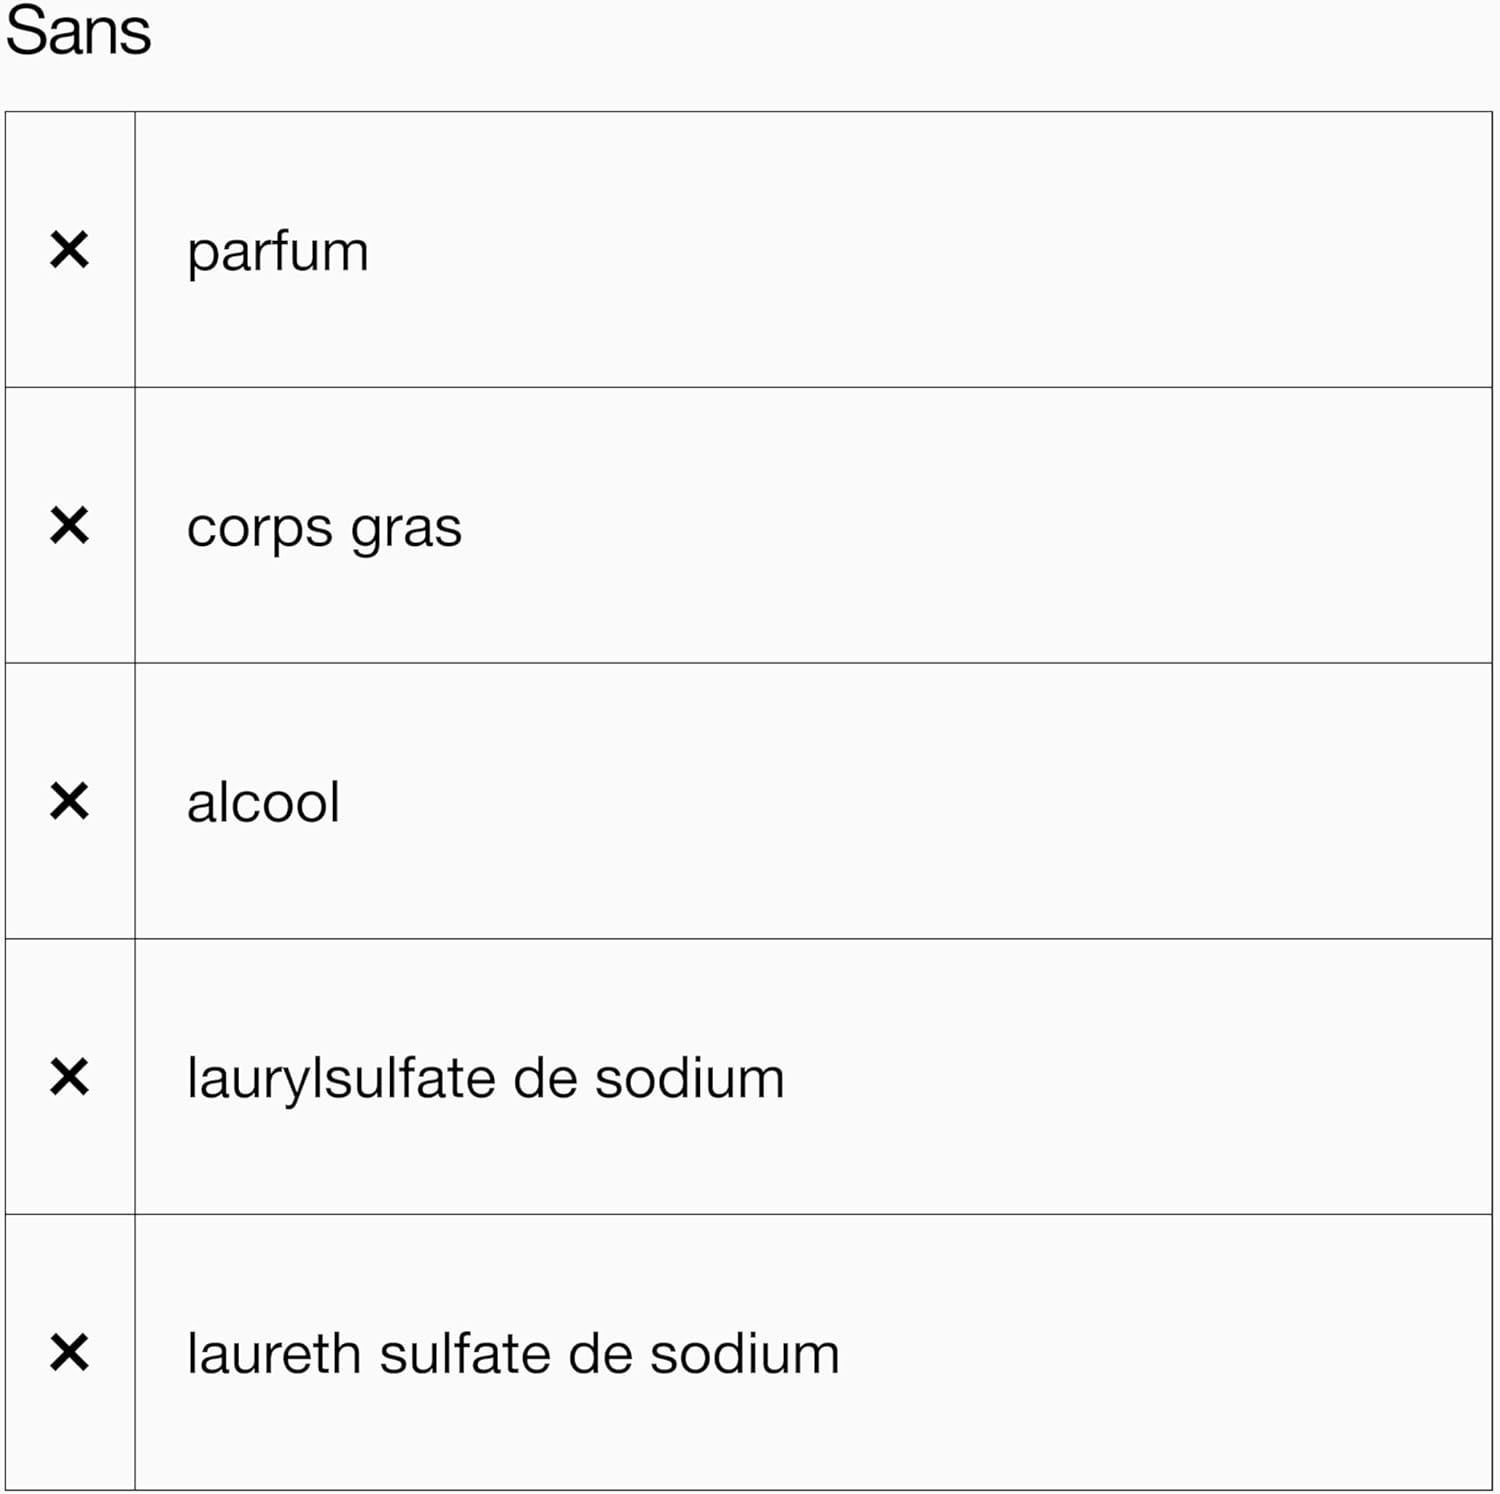This screenshot has height=1494, width=1500.
Task: Click the X icon in laureth sulfate row
Action: pos(69,1353)
